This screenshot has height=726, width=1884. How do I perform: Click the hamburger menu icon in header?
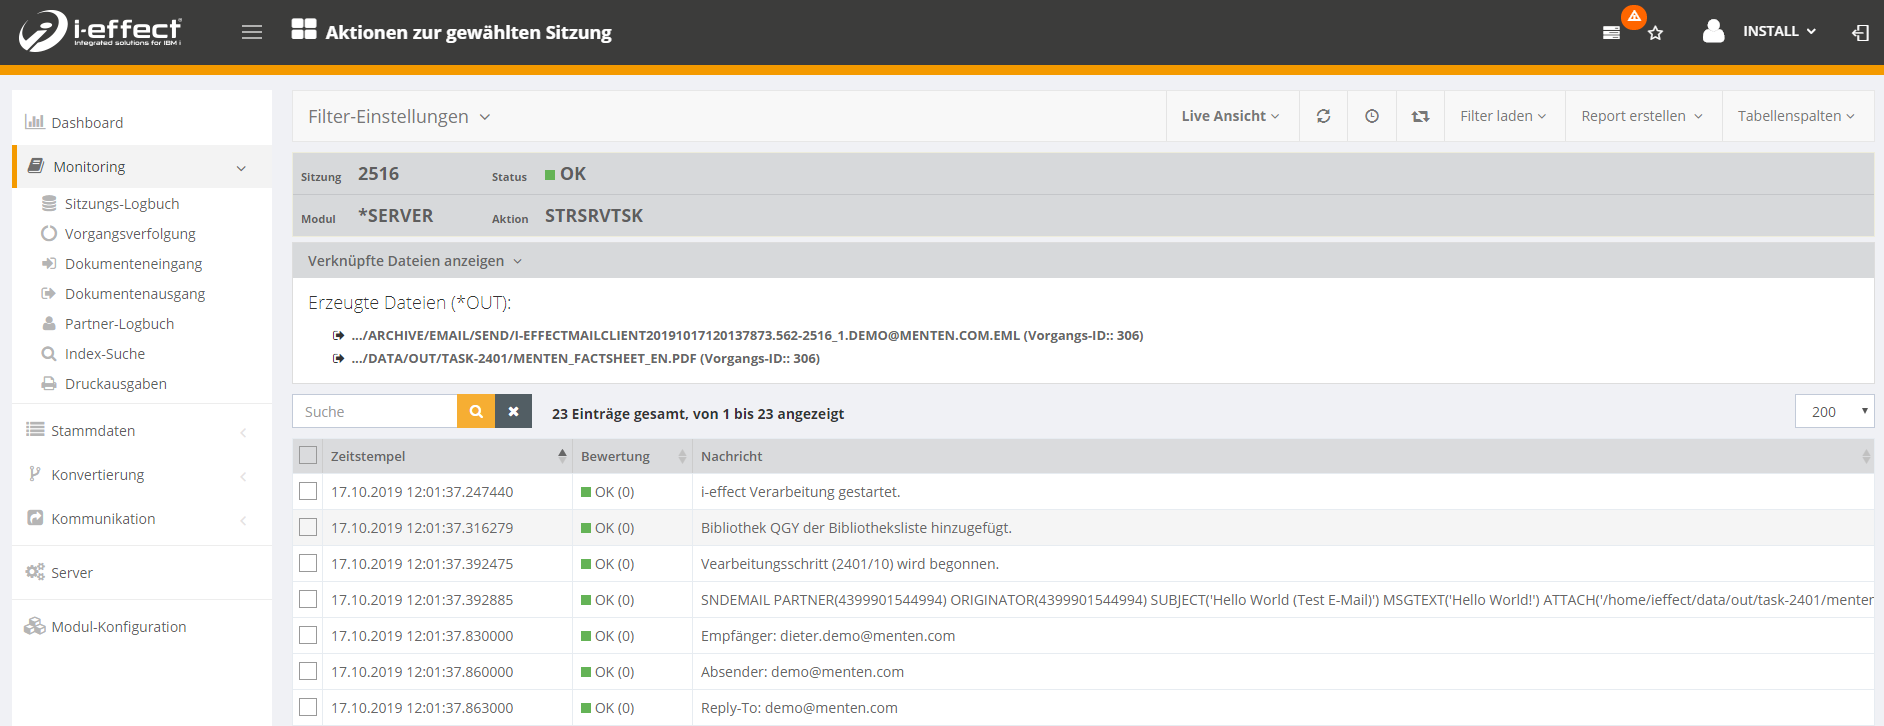252,32
